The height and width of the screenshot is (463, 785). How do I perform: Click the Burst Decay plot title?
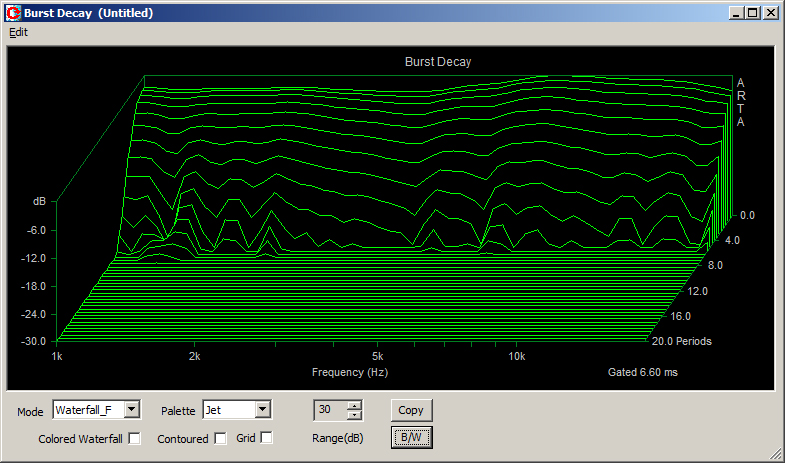pyautogui.click(x=437, y=62)
